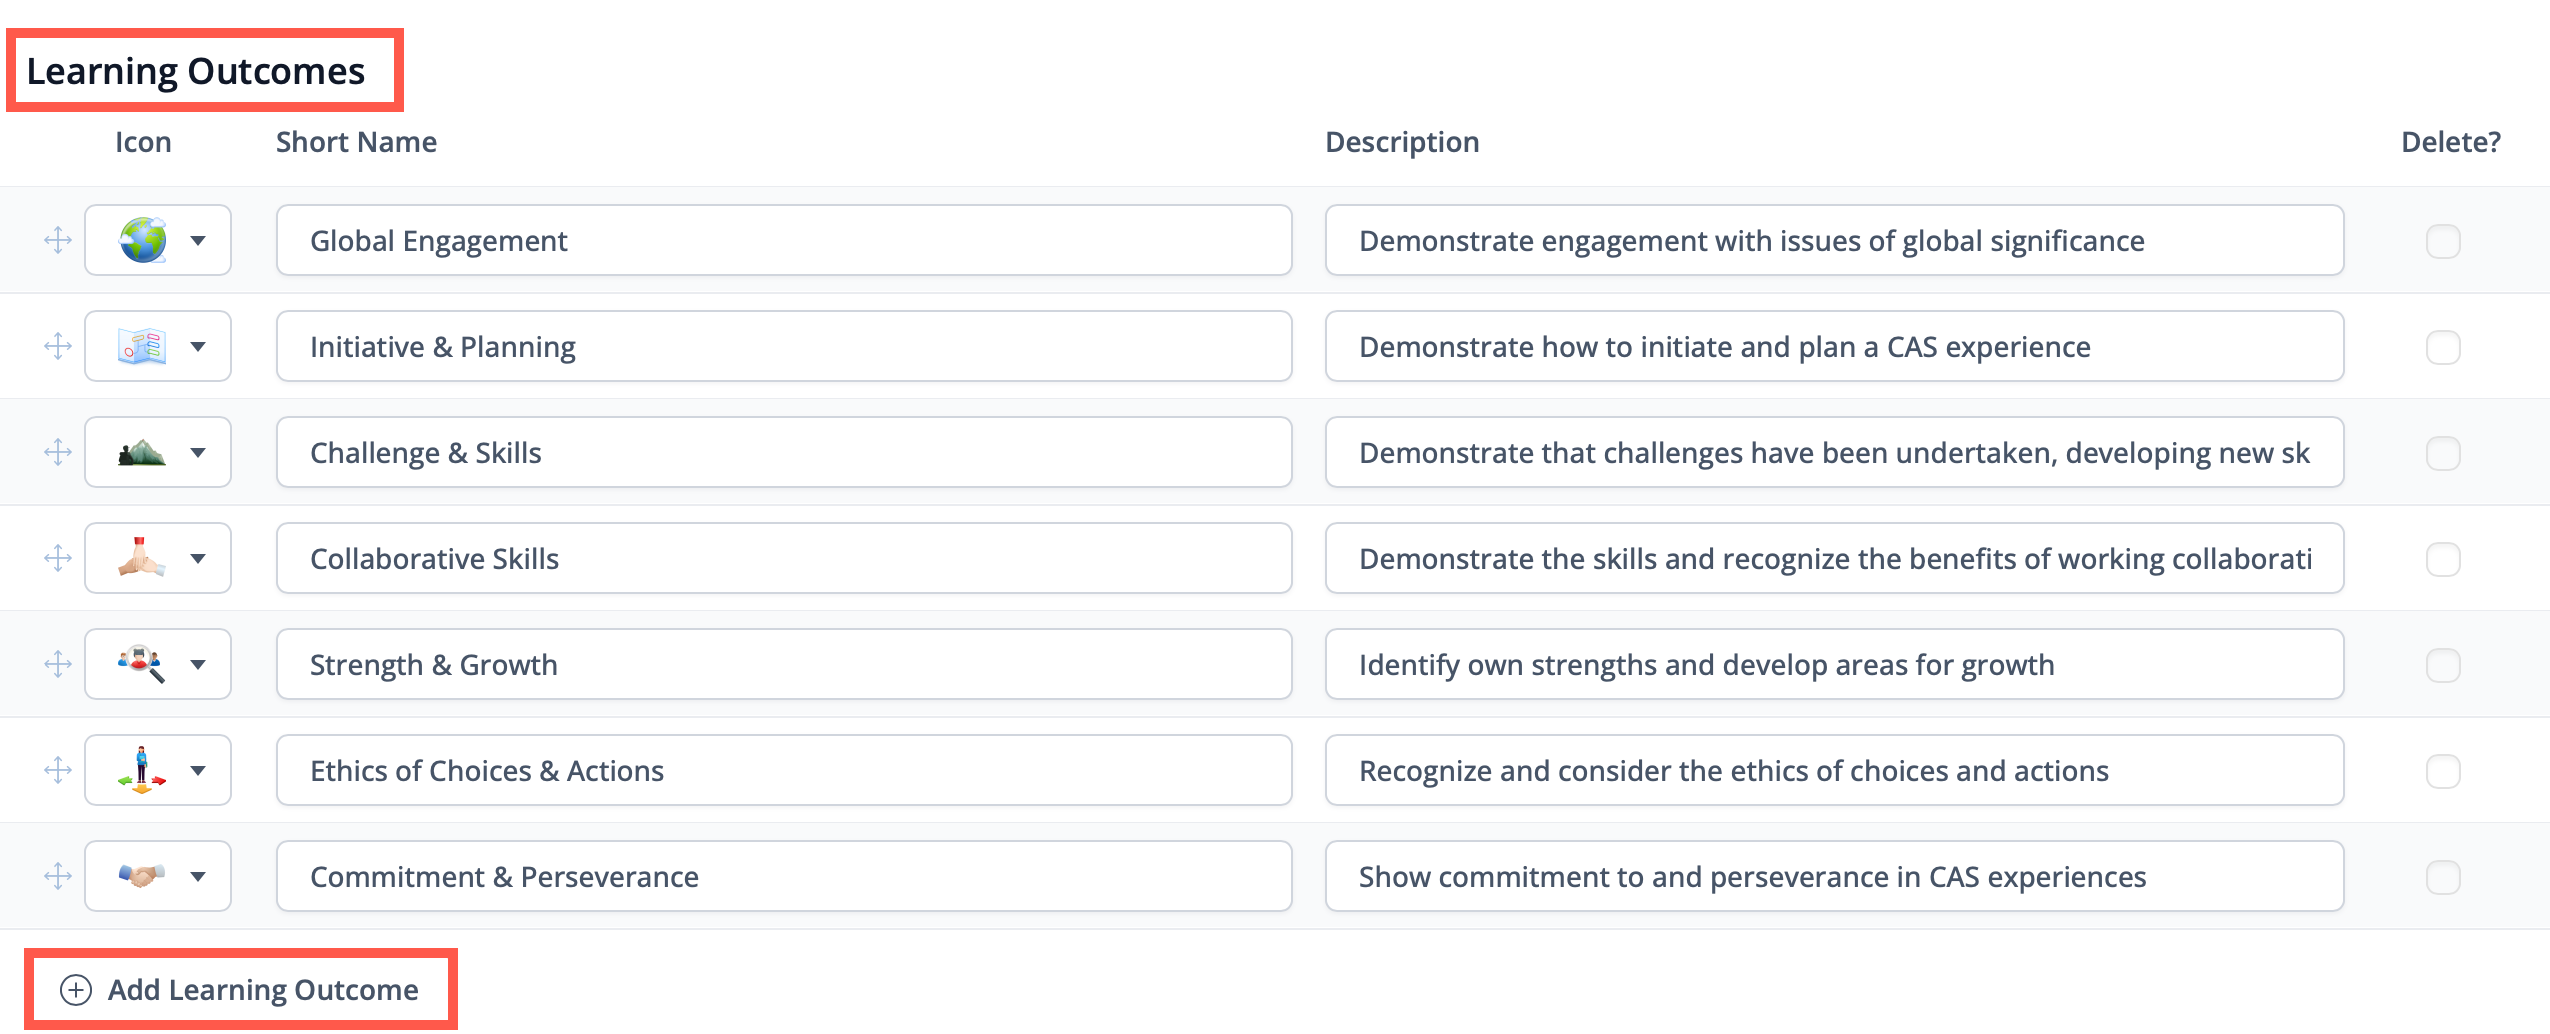Click the handshake icon for Commitment & Perseverance
Viewport: 2550px width, 1034px height.
142,876
